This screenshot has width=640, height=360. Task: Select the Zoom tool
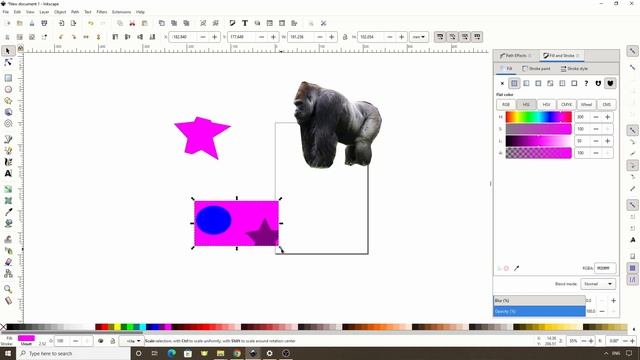pyautogui.click(x=8, y=289)
